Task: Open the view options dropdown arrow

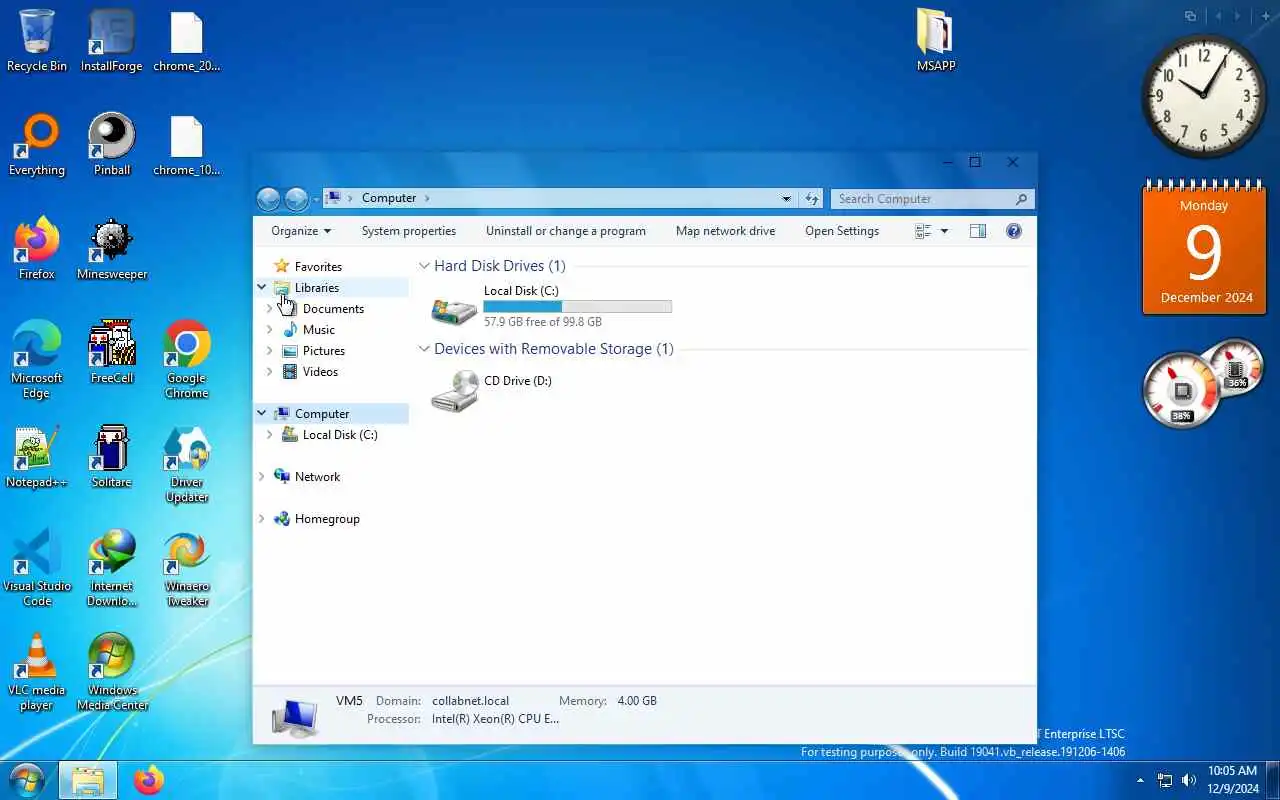Action: (944, 231)
